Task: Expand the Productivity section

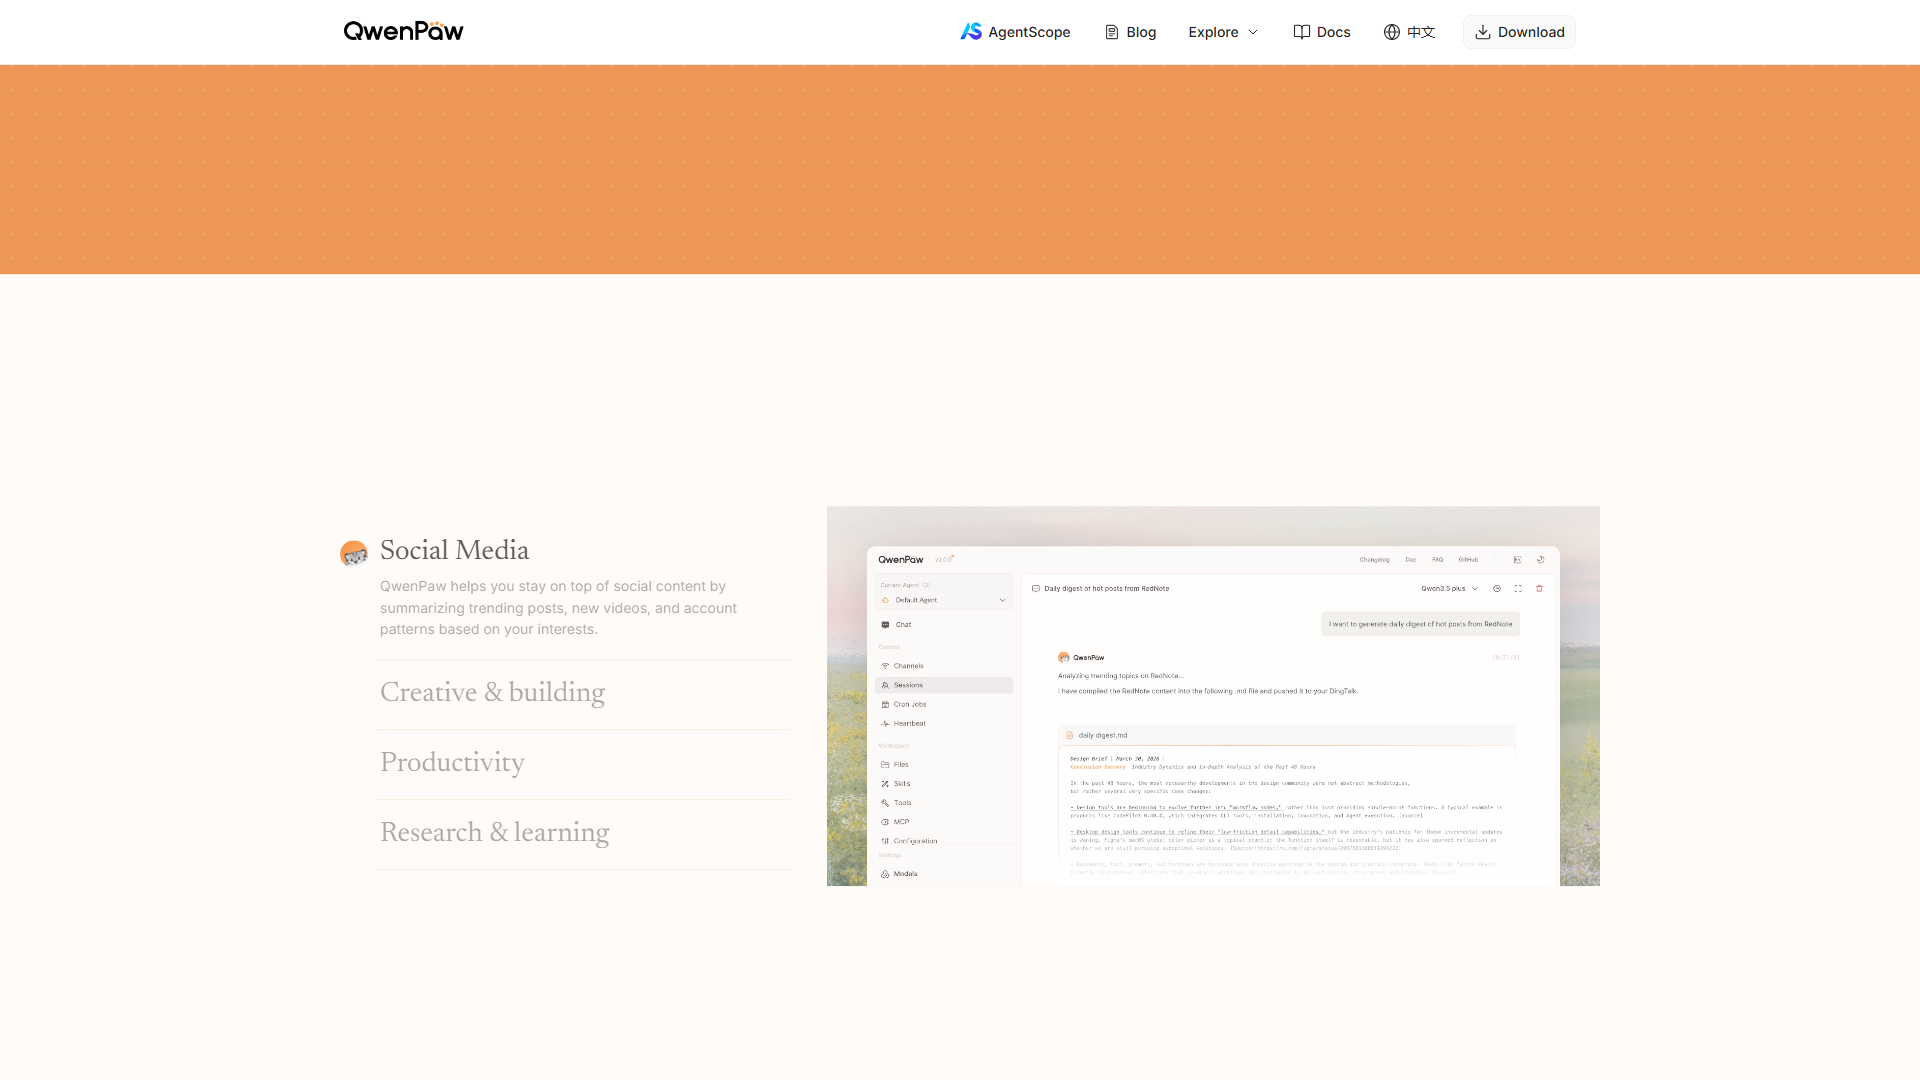Action: (x=452, y=762)
